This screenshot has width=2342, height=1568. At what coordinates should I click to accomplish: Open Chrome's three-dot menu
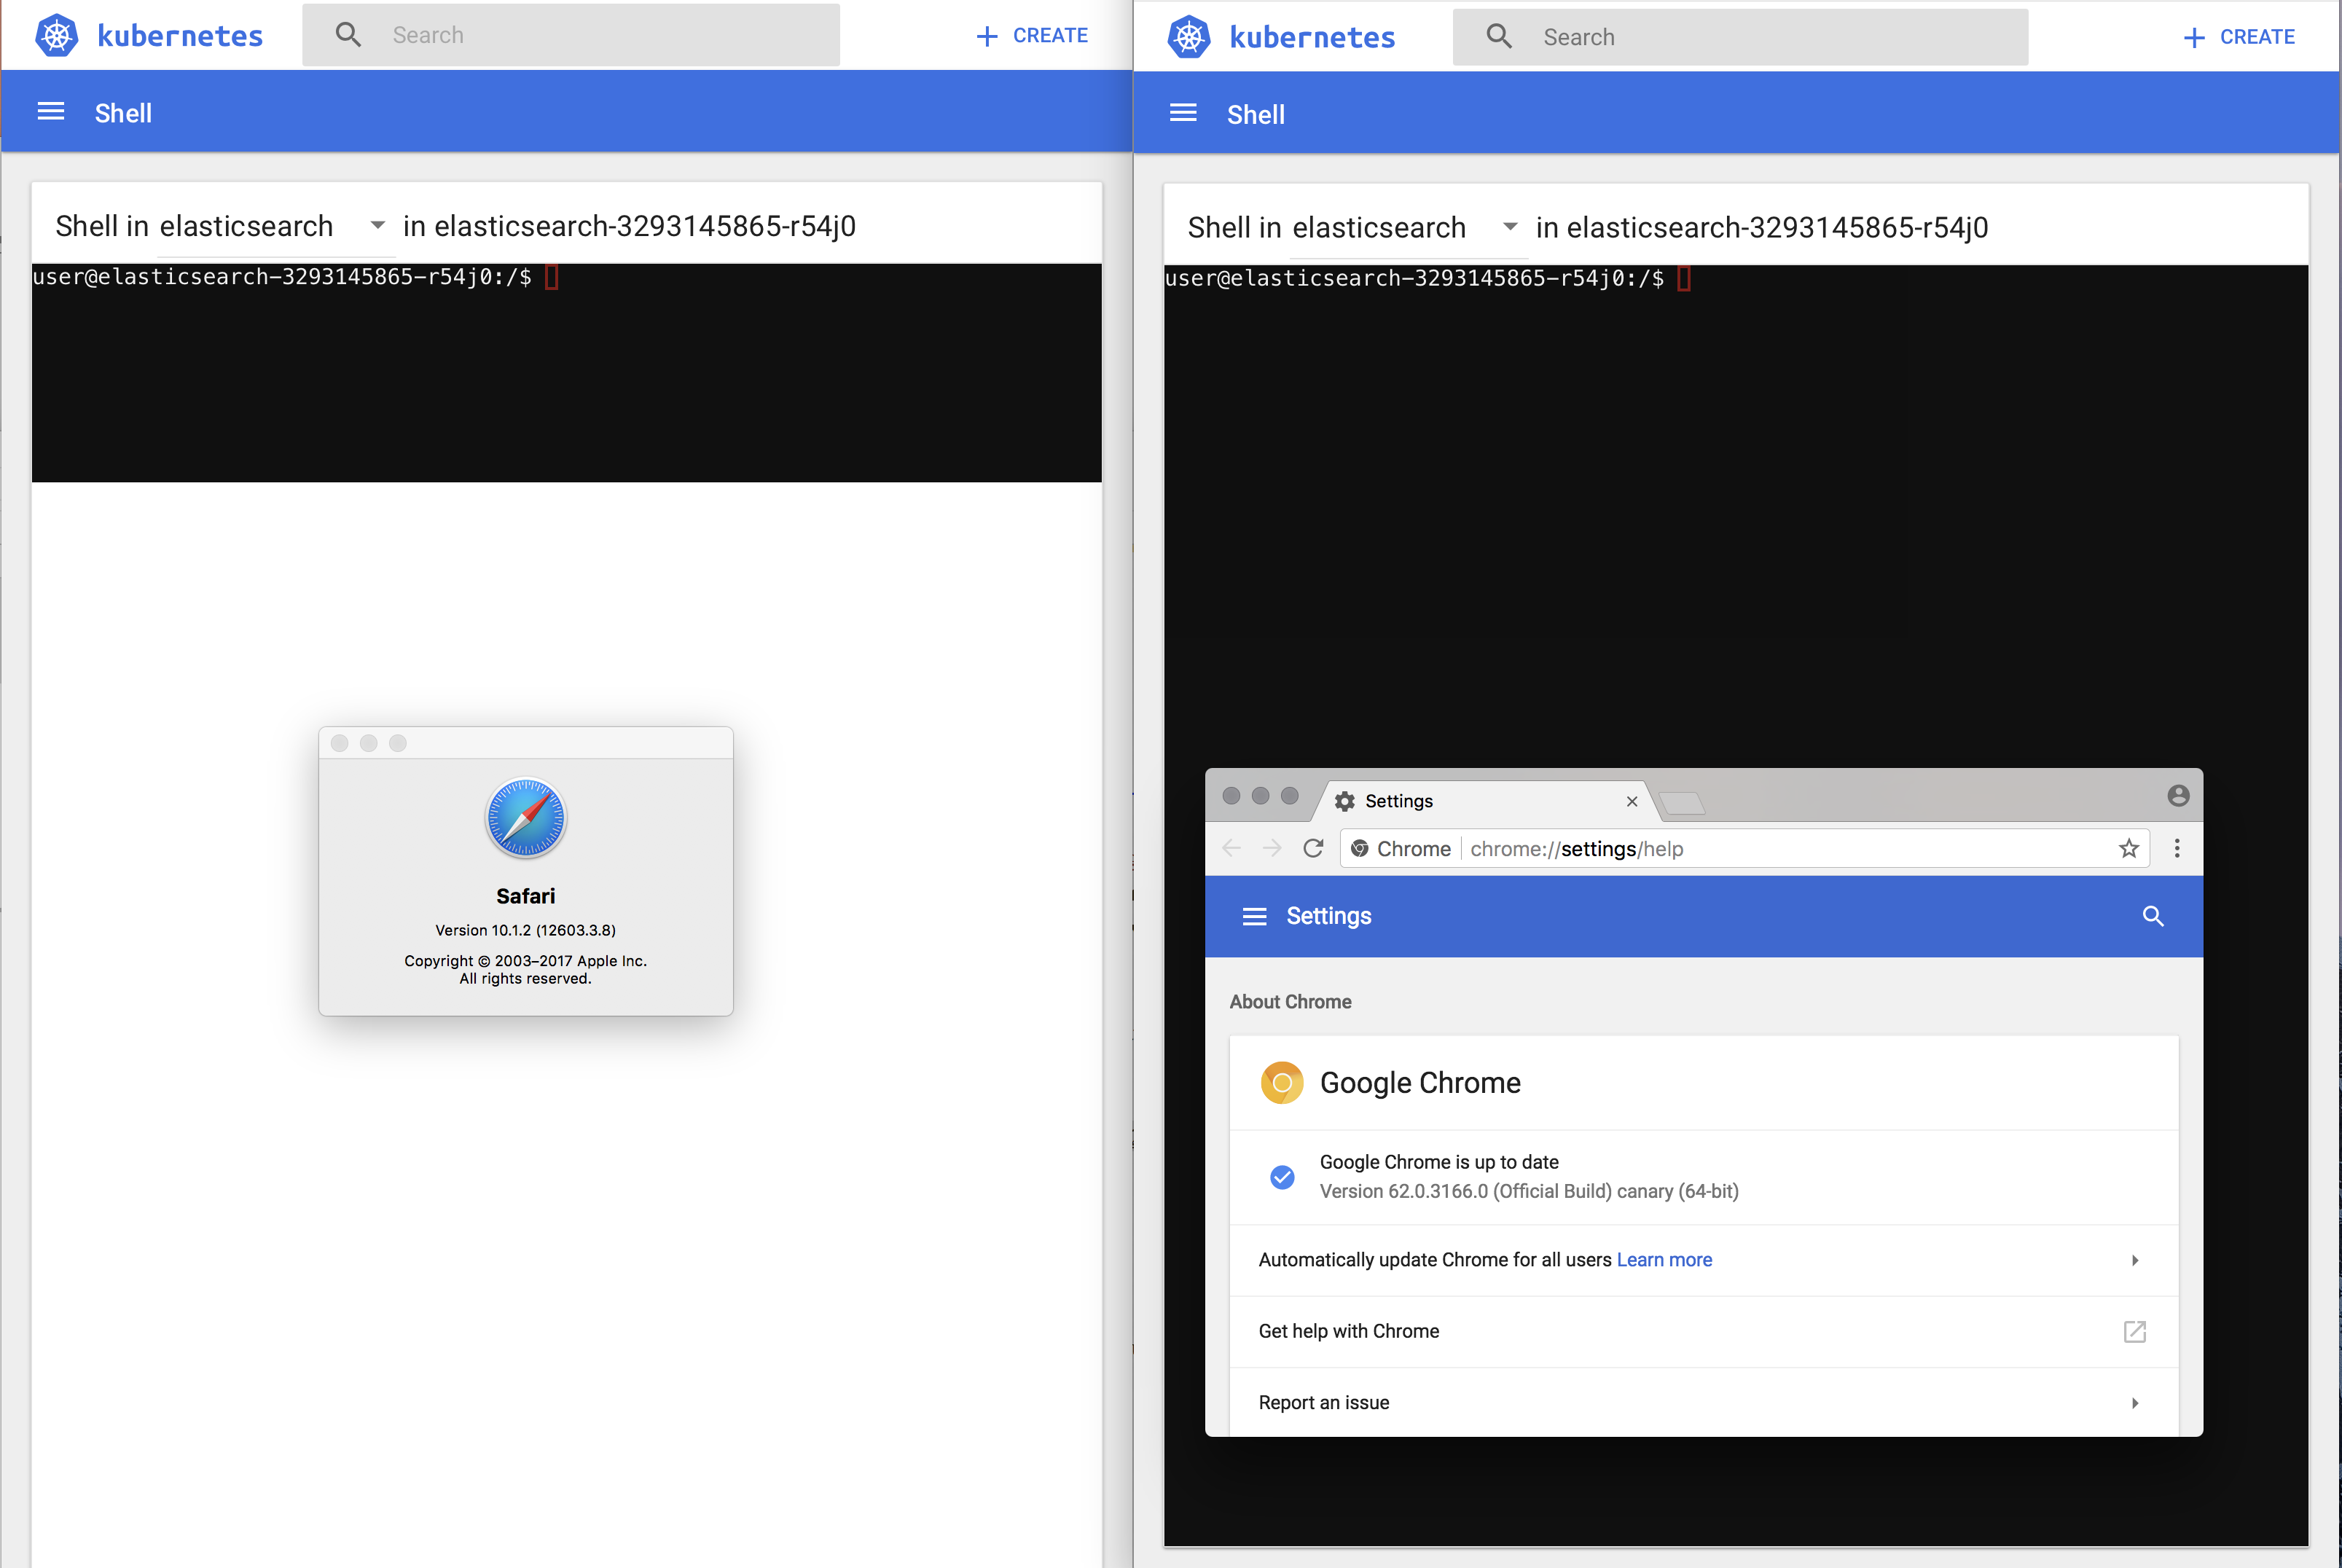click(2177, 848)
